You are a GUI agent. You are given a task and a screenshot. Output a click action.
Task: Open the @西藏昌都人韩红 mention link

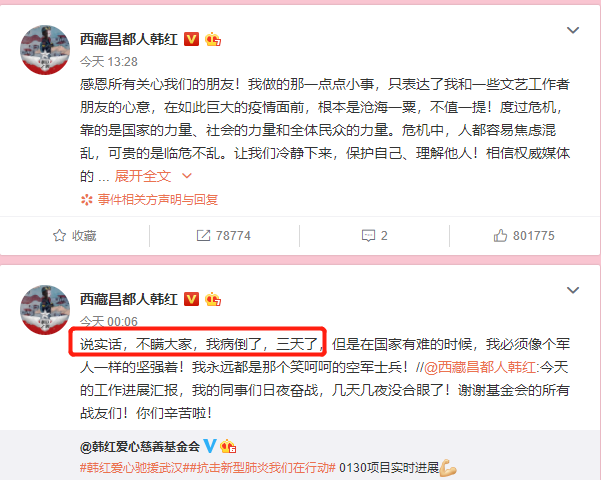click(480, 367)
